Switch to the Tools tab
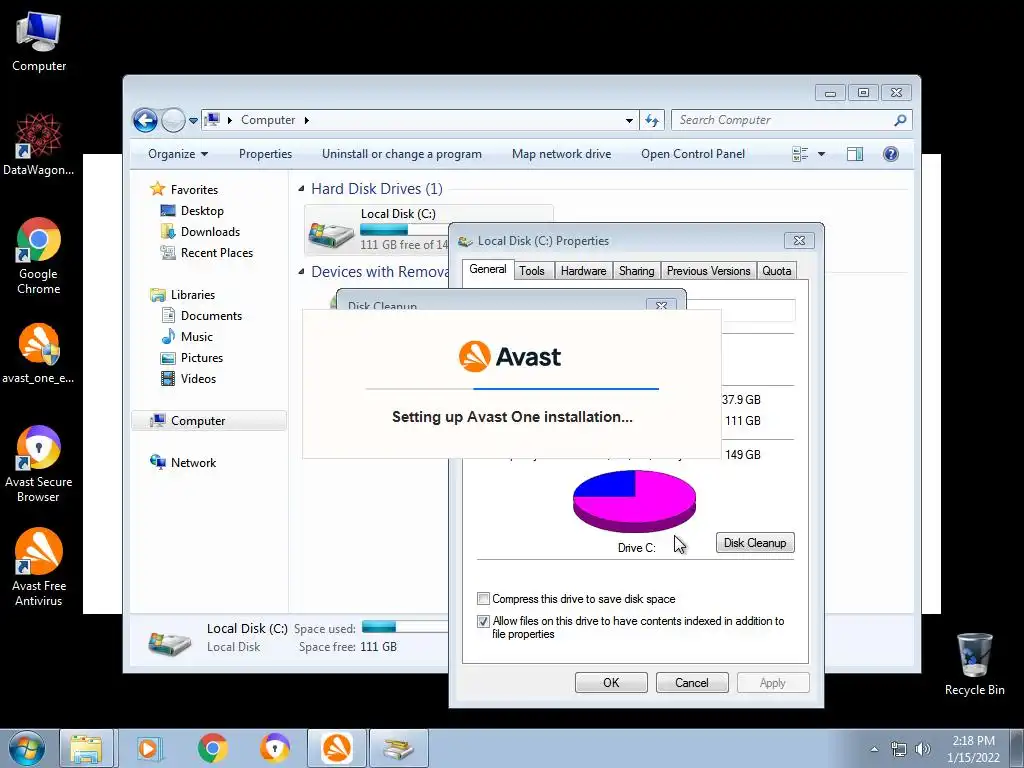Viewport: 1024px width, 768px height. tap(532, 271)
